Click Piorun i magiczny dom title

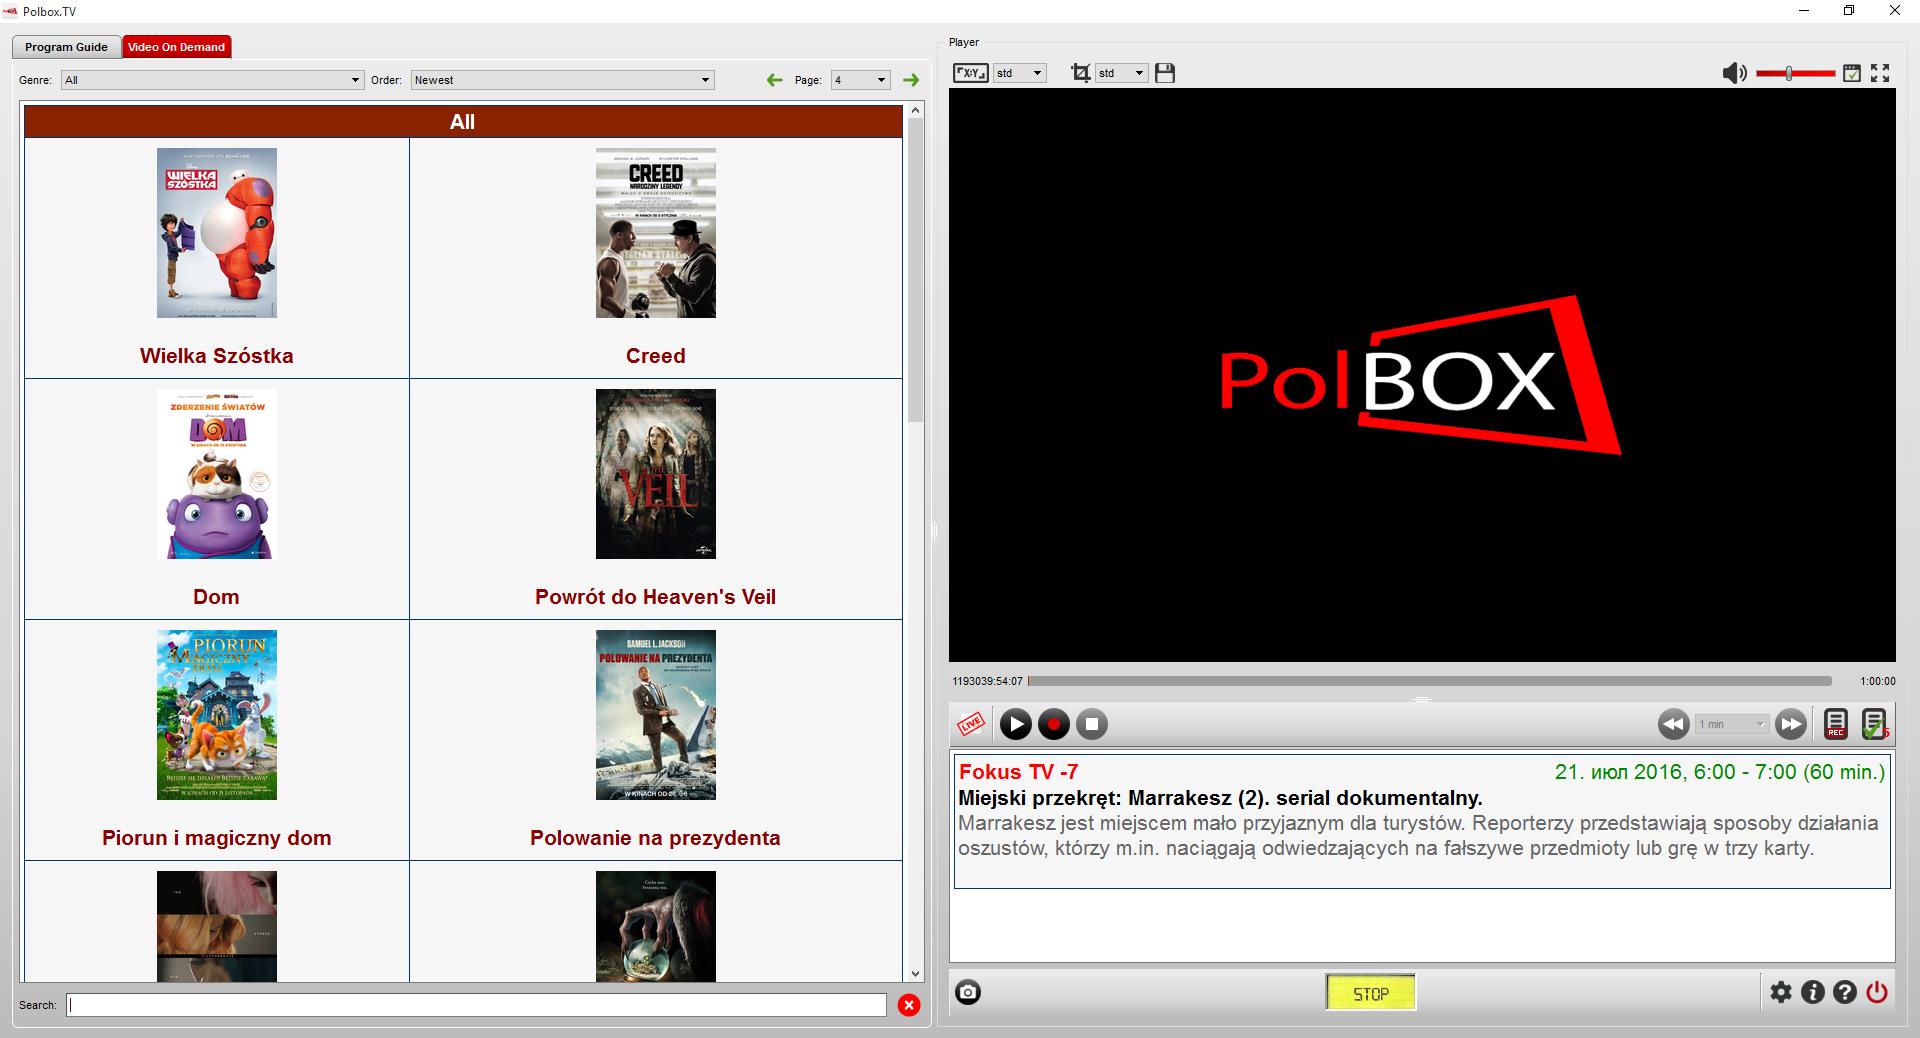pos(217,838)
